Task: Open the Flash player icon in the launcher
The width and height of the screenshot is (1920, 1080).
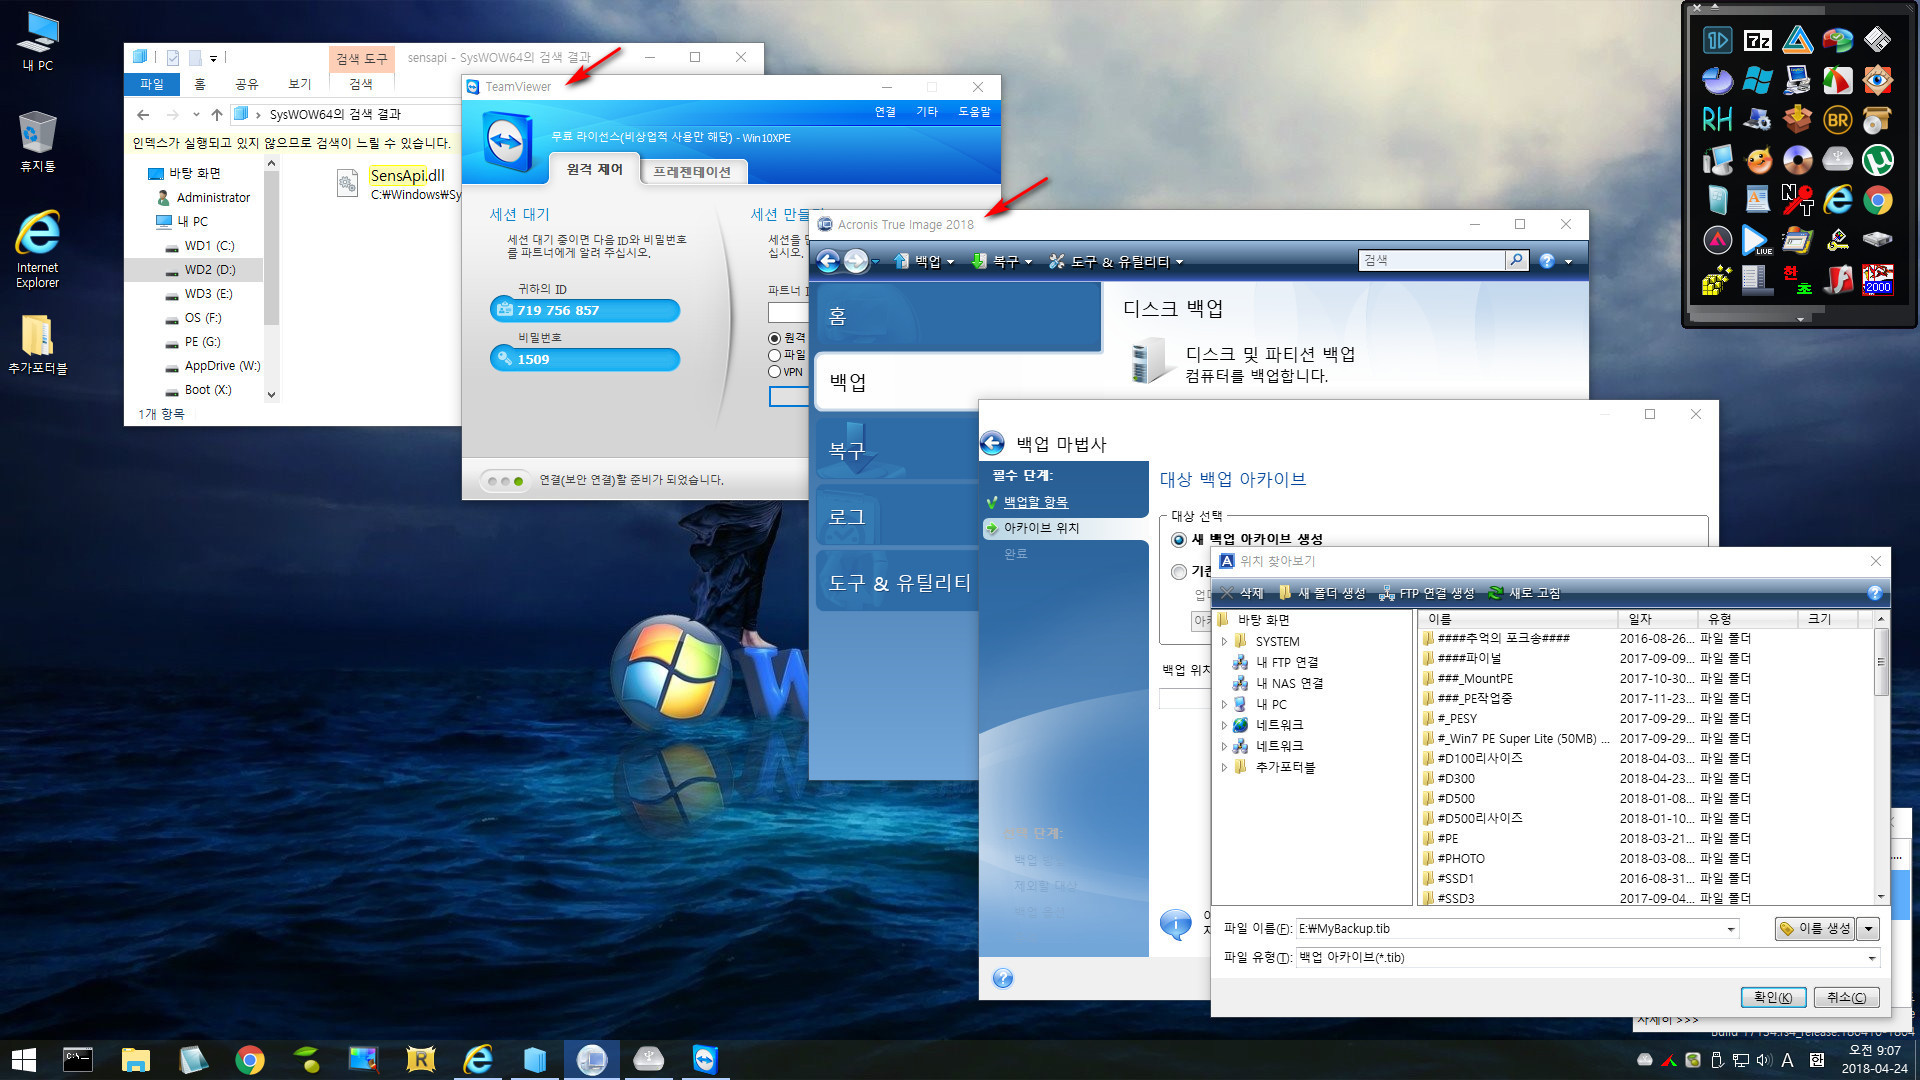Action: coord(1837,280)
